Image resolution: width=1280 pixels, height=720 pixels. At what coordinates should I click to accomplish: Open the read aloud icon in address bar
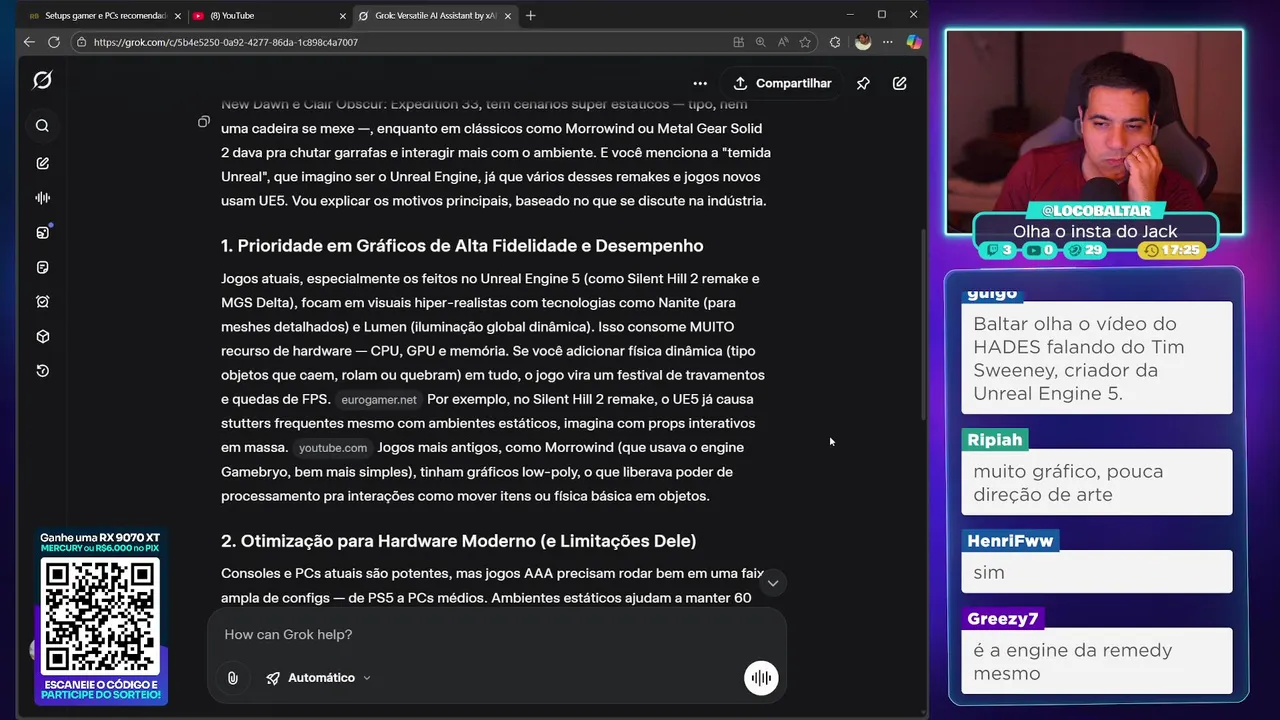click(782, 42)
